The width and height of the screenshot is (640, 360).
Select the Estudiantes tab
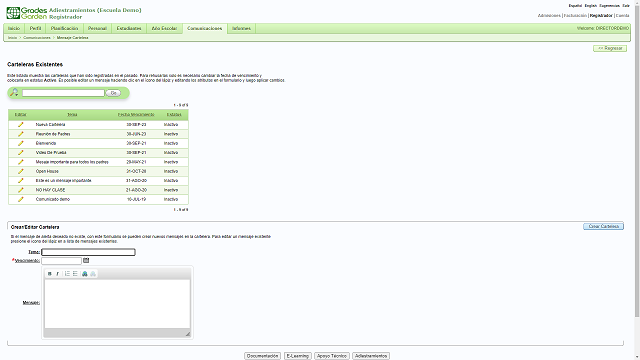(x=129, y=29)
